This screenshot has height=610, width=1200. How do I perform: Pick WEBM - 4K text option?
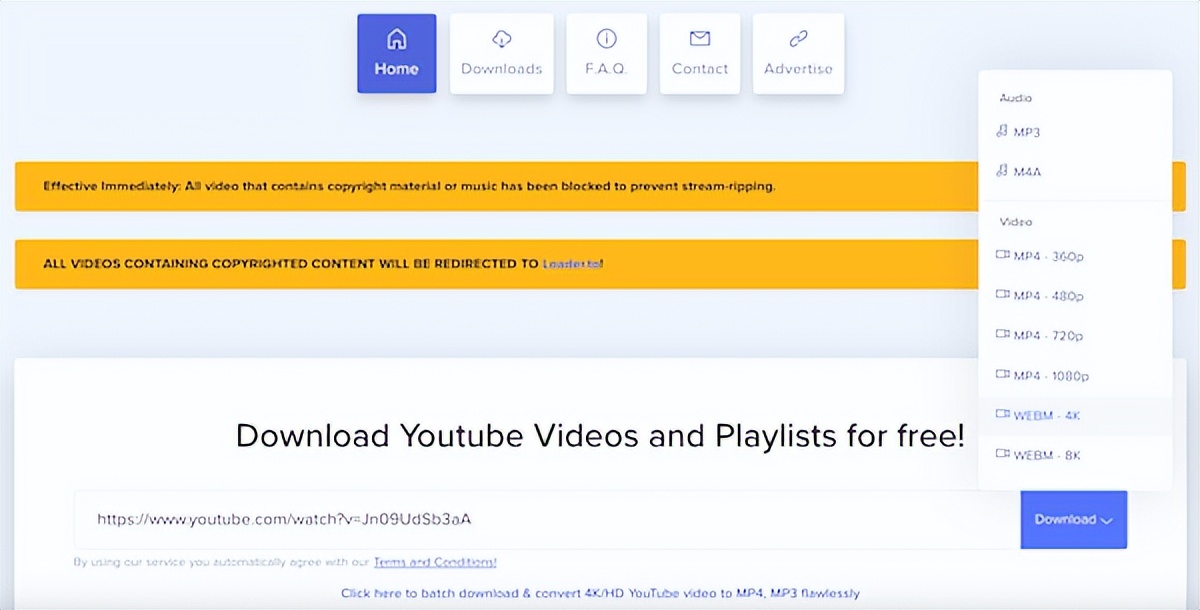click(x=1047, y=415)
